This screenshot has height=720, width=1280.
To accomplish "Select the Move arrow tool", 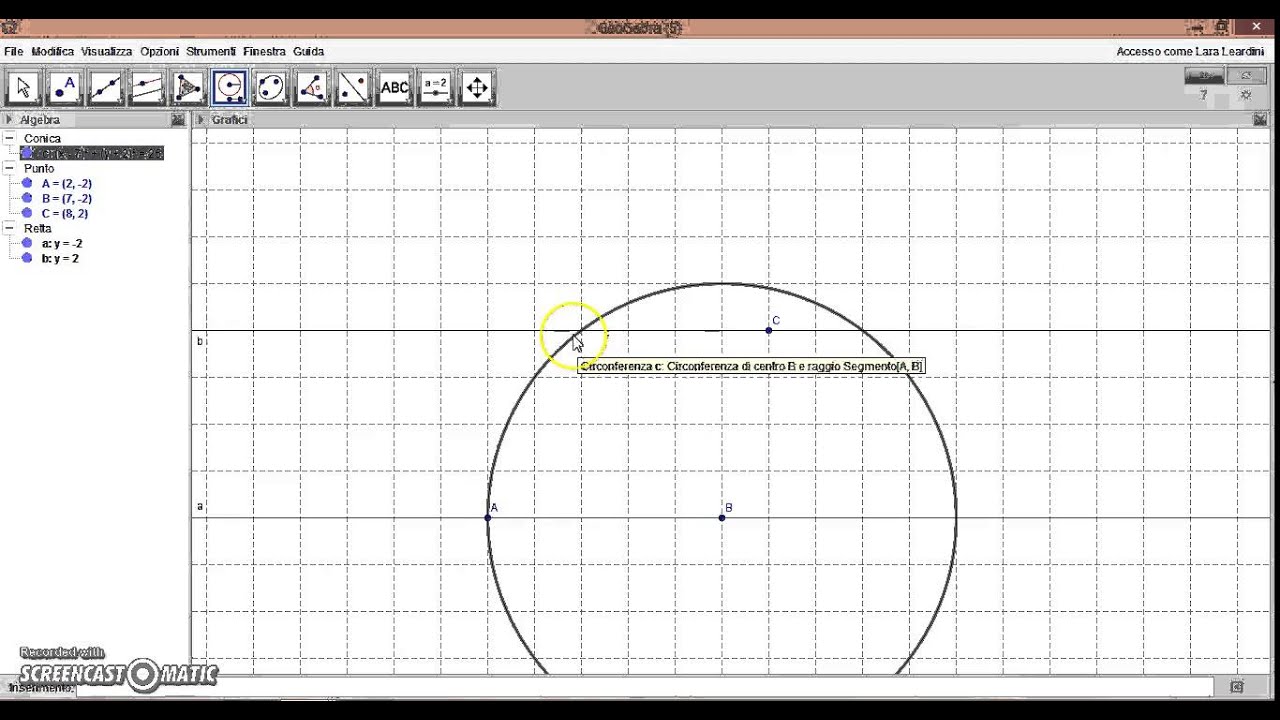I will point(23,88).
